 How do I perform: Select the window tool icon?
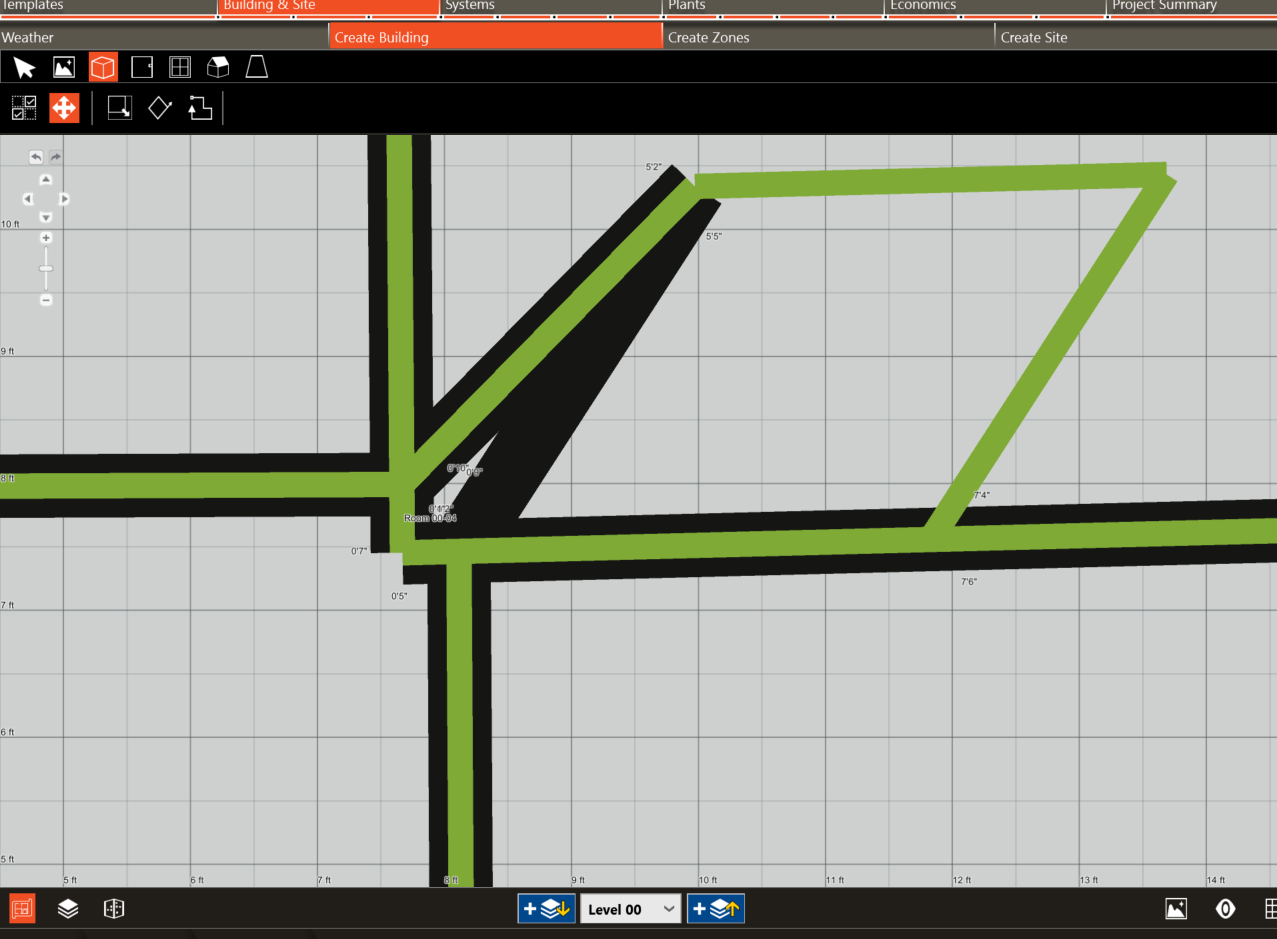[x=180, y=68]
